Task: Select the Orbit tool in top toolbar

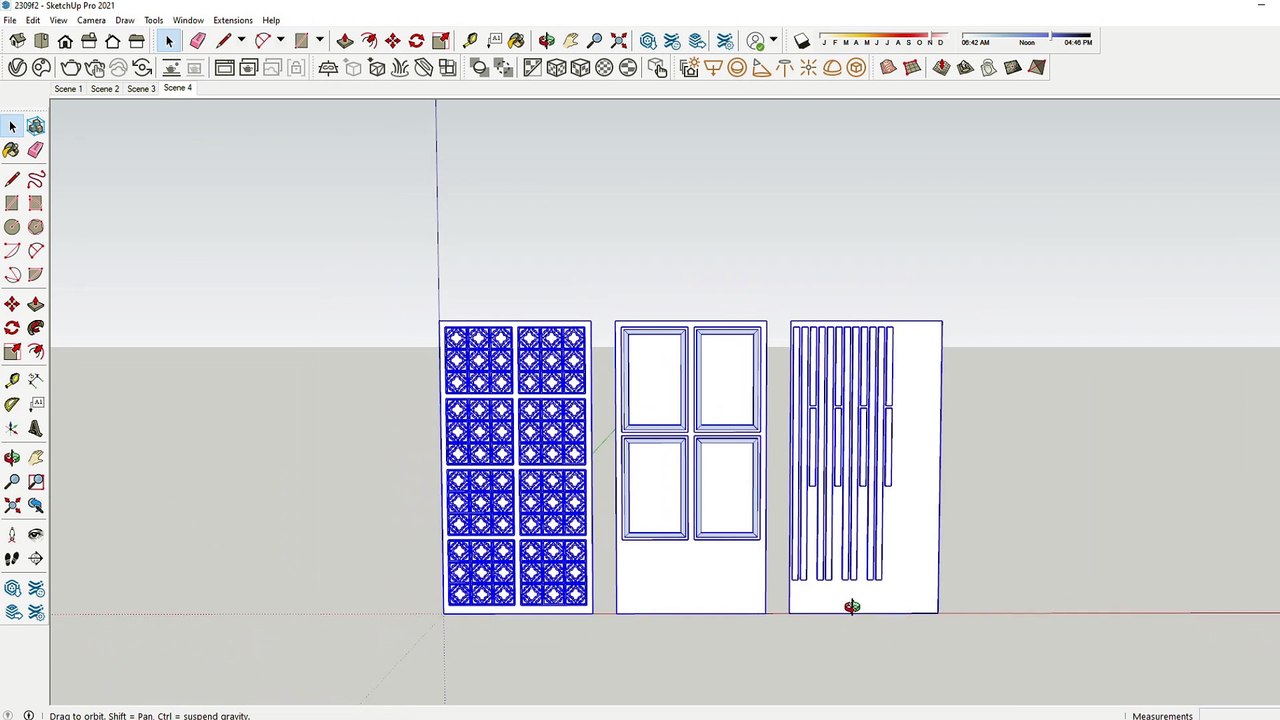Action: (546, 41)
